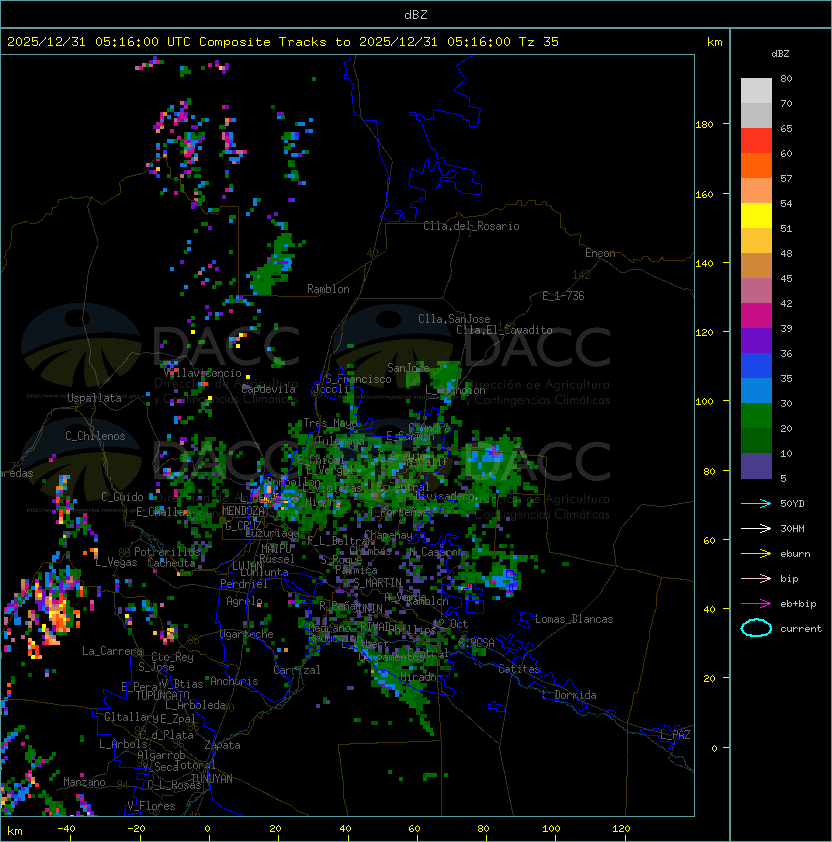Click the 'Potrerillos' place label

[167, 552]
